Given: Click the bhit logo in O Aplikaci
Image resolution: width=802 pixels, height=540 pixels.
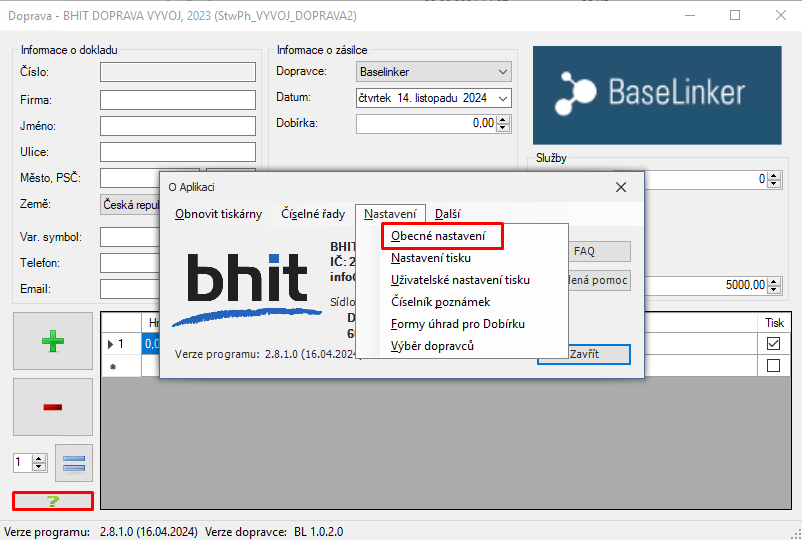Looking at the screenshot, I should pos(247,289).
